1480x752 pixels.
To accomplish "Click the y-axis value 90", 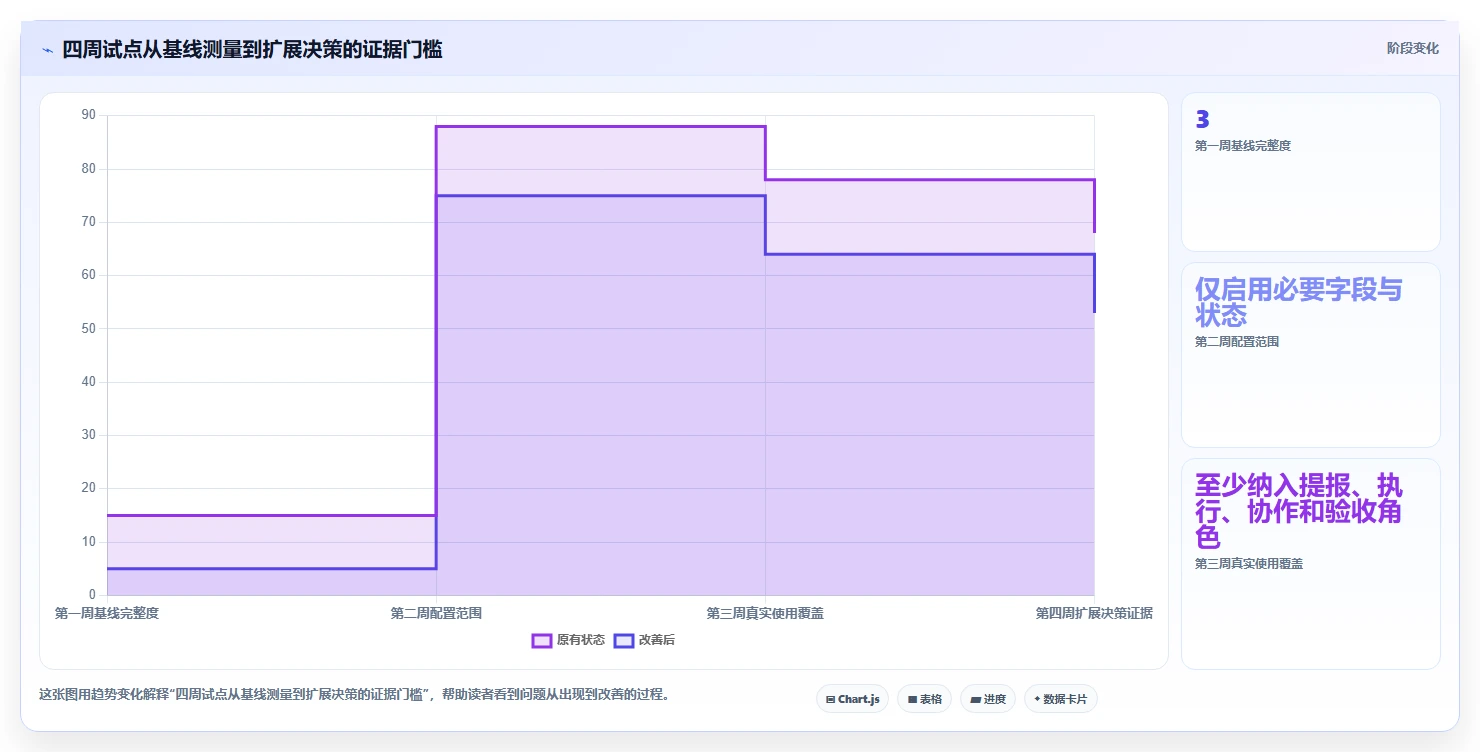I will 89,115.
